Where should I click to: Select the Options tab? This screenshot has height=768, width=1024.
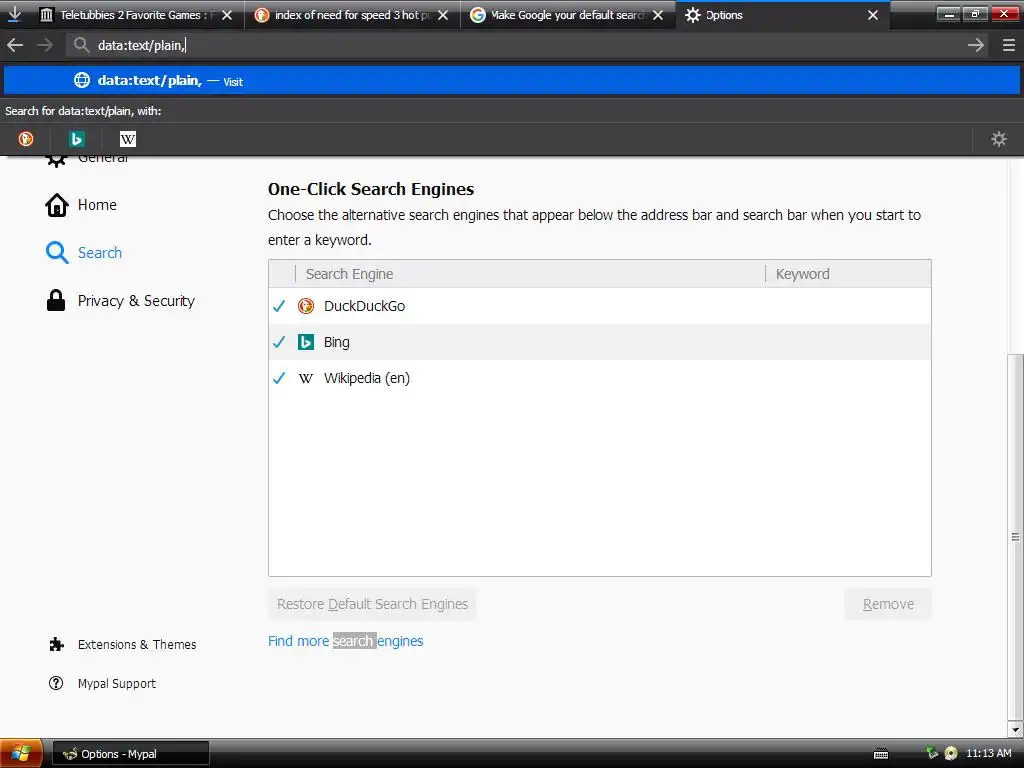tap(782, 15)
